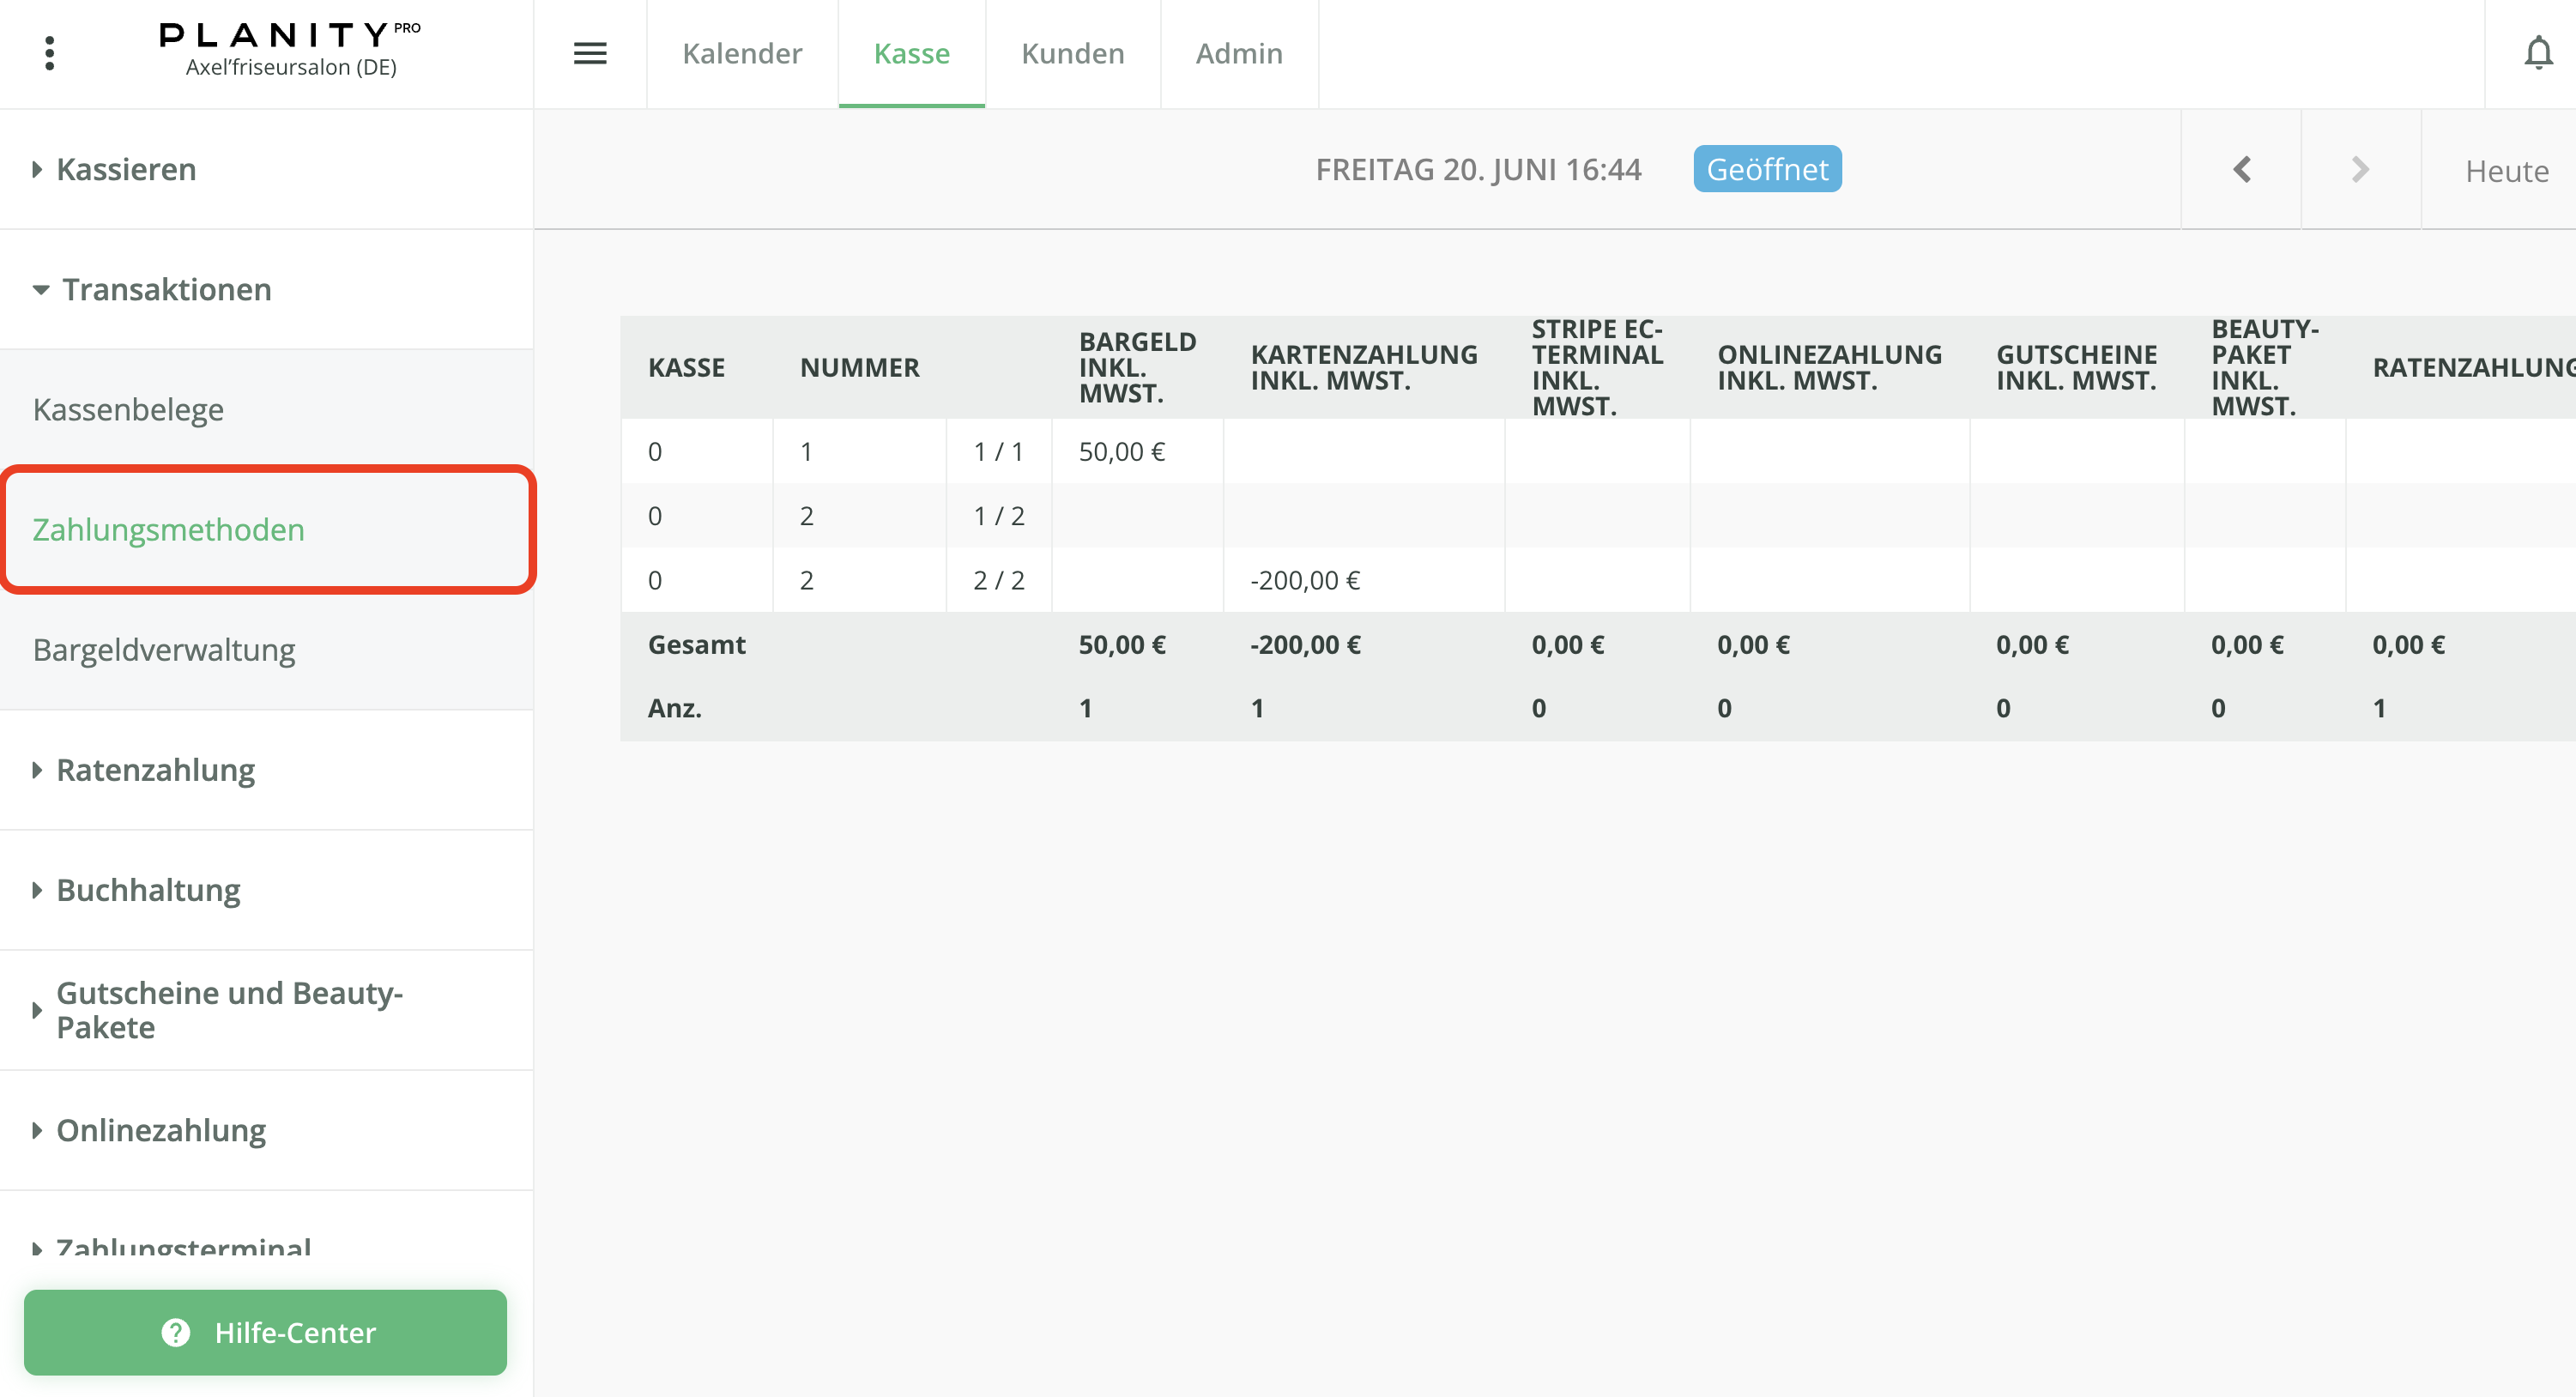The height and width of the screenshot is (1397, 2576).
Task: Switch to the Kunden tab
Action: click(x=1072, y=53)
